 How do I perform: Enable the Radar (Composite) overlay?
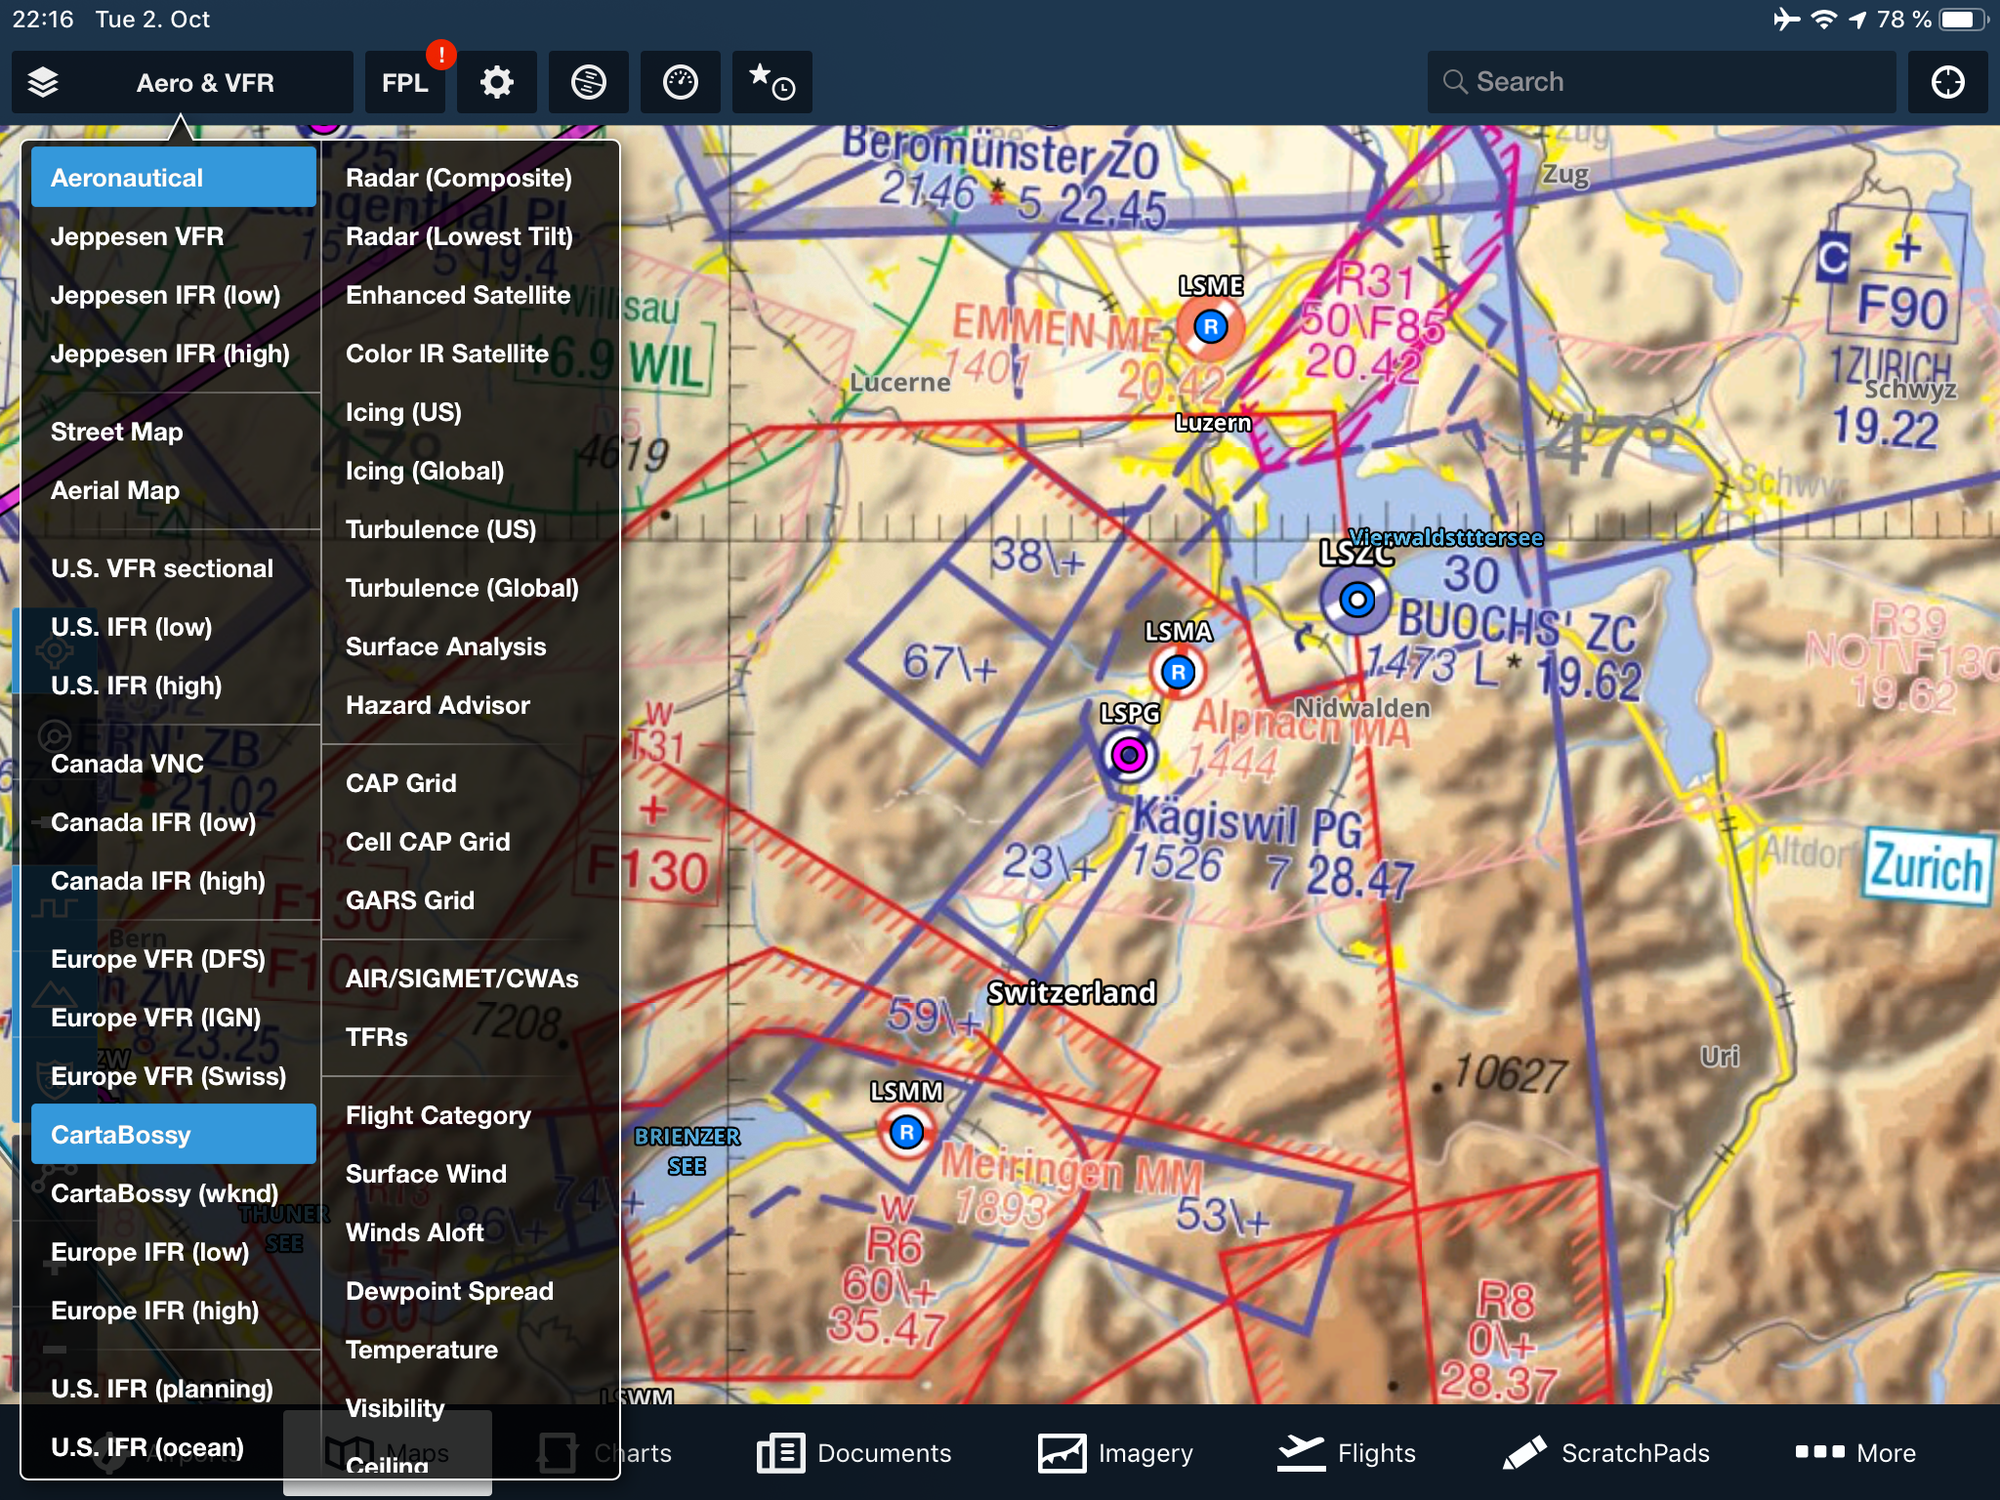click(x=459, y=178)
